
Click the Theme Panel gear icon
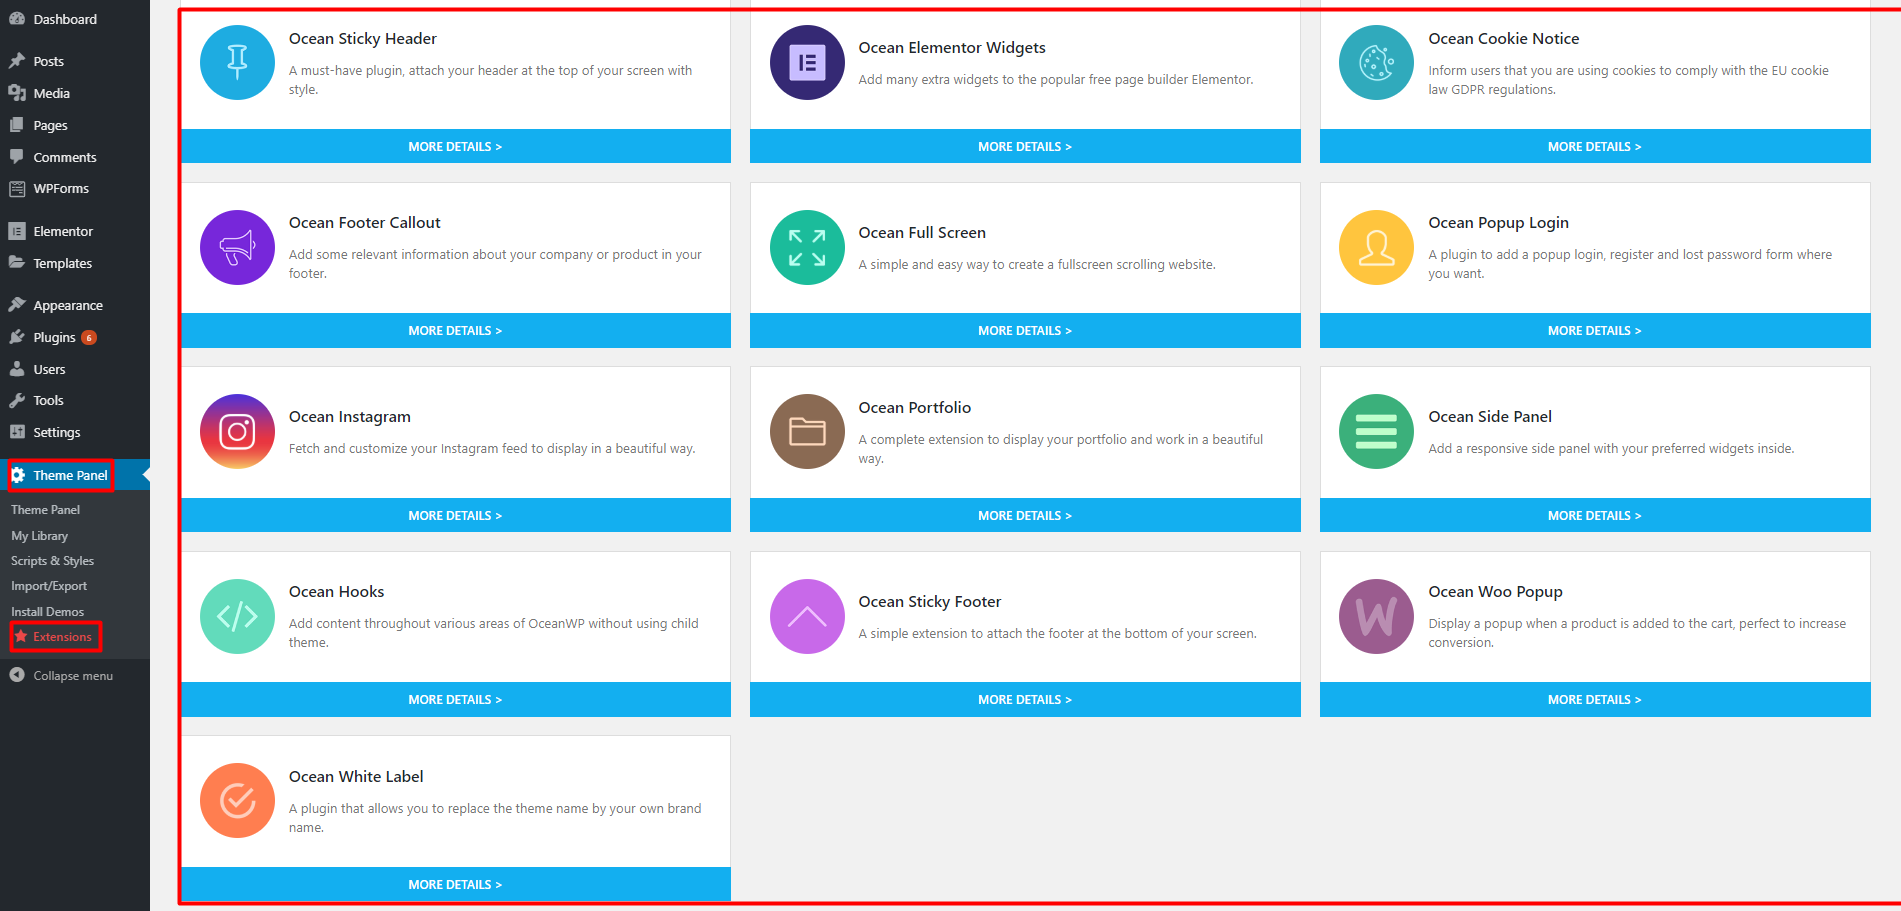[x=18, y=475]
